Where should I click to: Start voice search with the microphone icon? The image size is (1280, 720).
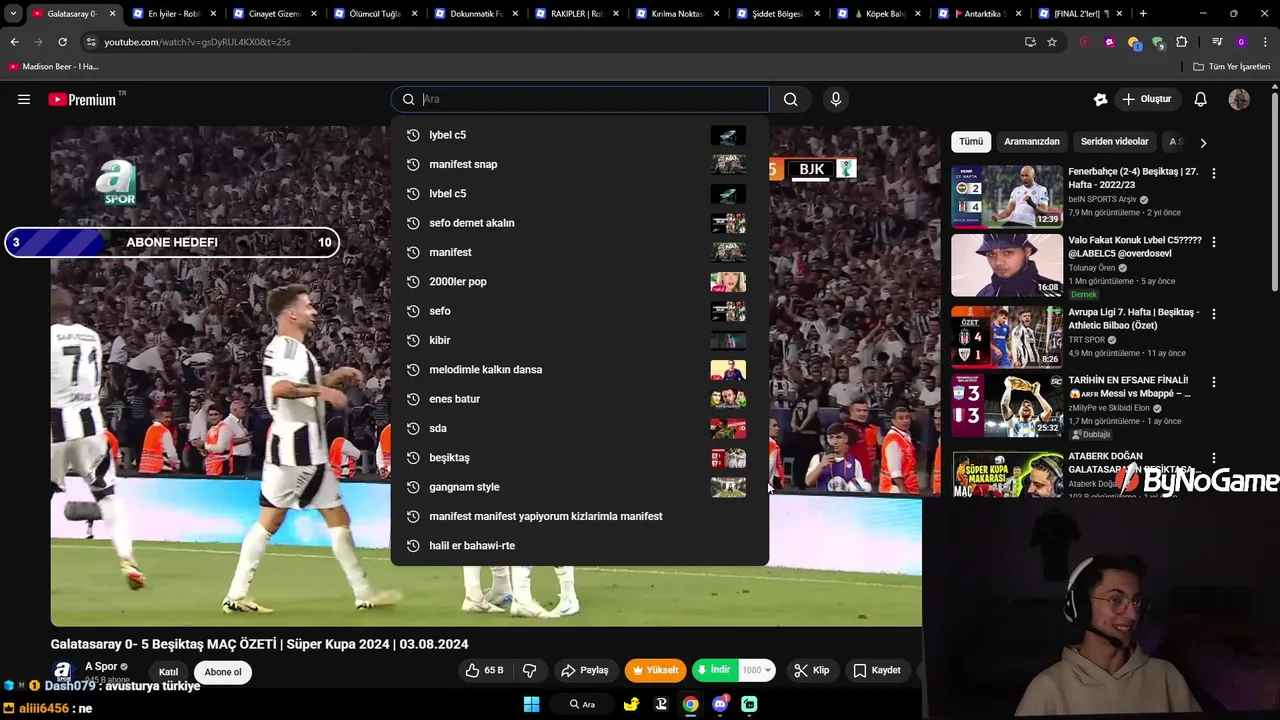pyautogui.click(x=836, y=99)
